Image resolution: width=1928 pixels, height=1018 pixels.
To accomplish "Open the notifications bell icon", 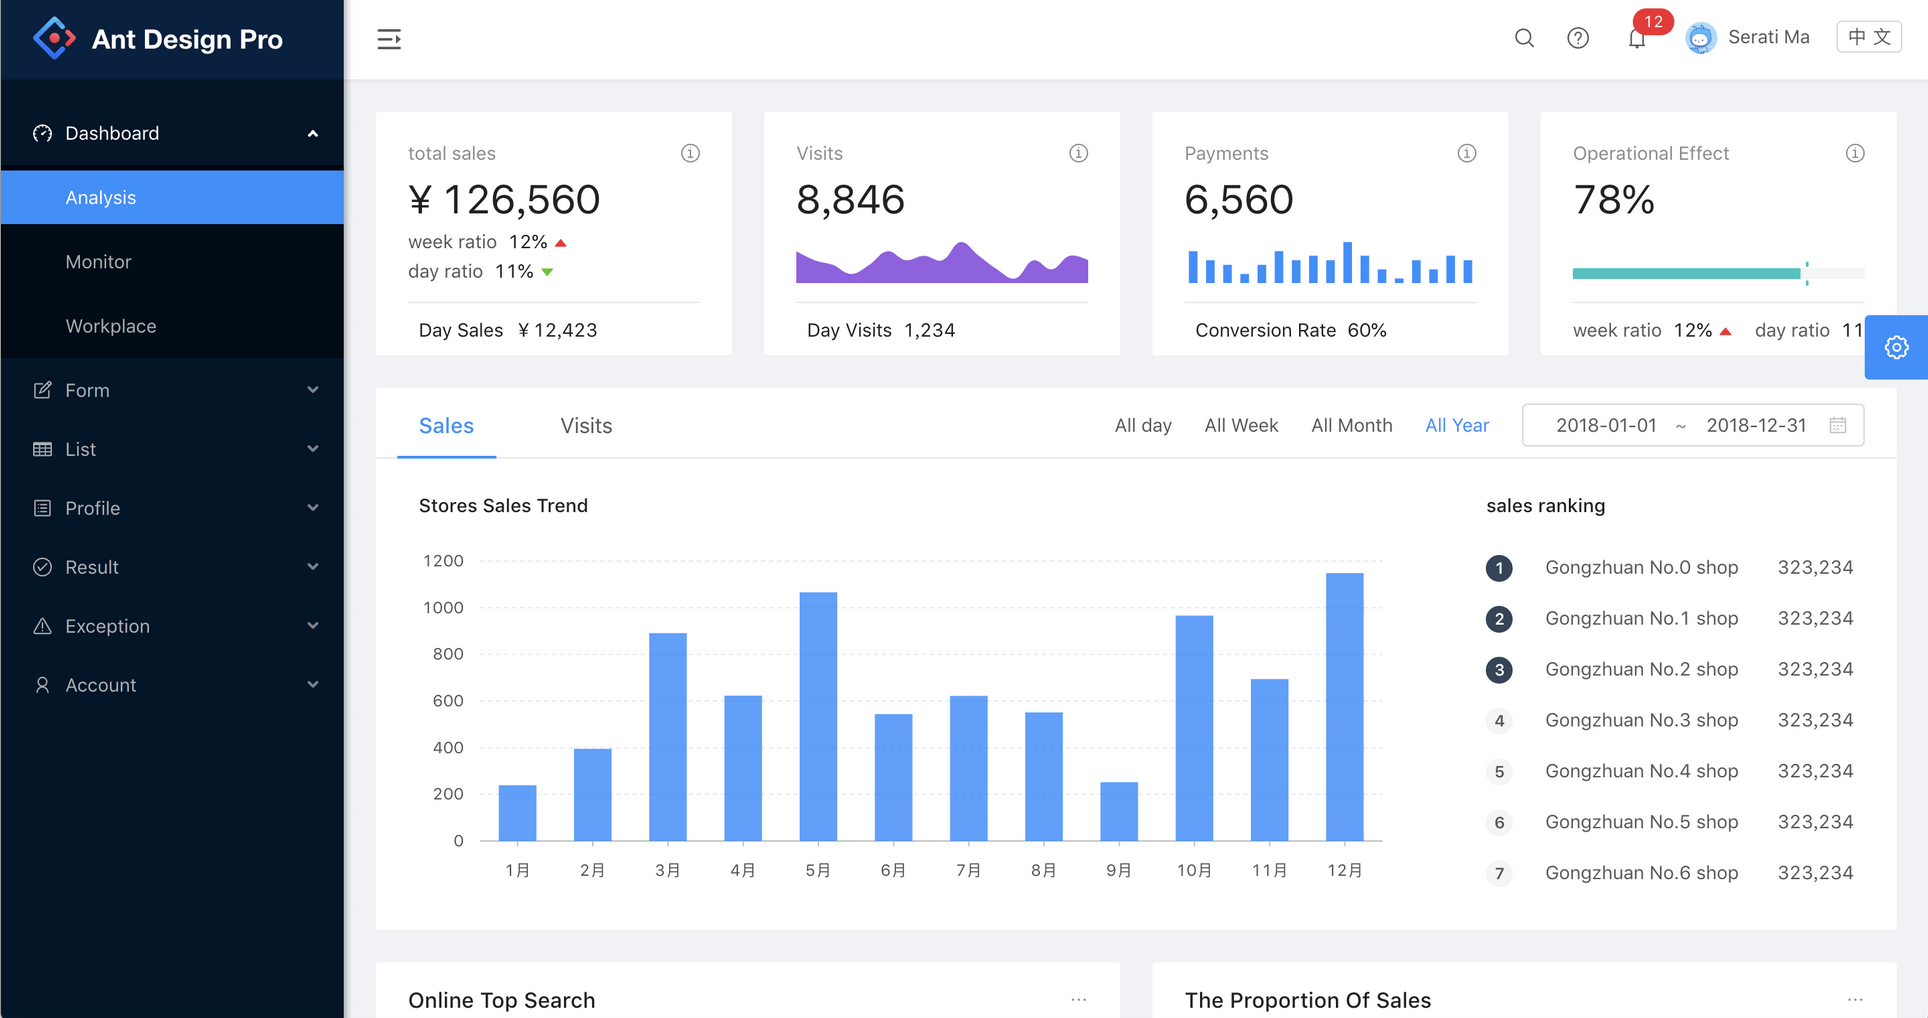I will (x=1637, y=39).
